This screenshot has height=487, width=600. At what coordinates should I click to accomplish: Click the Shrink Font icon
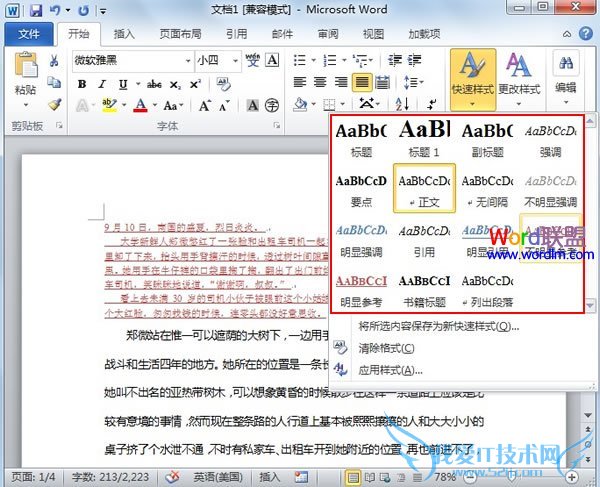[224, 105]
